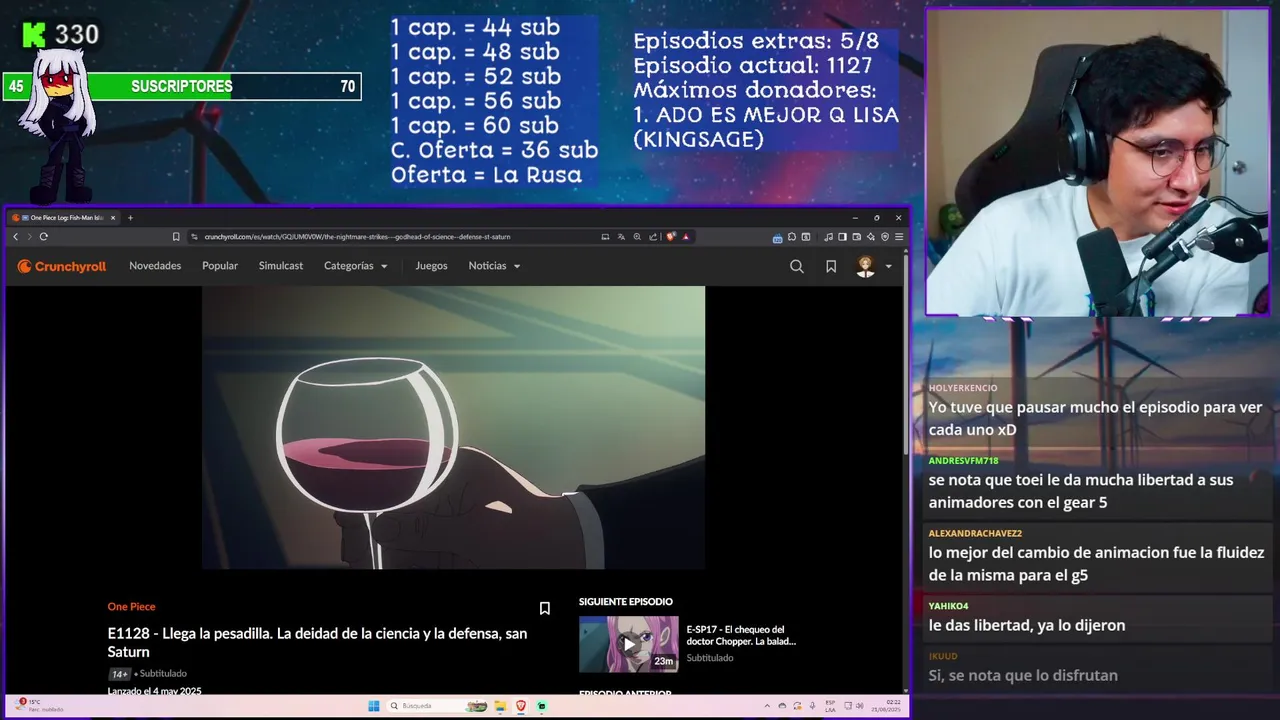The width and height of the screenshot is (1280, 720).
Task: Click the microphone icon in system tray
Action: 812,706
